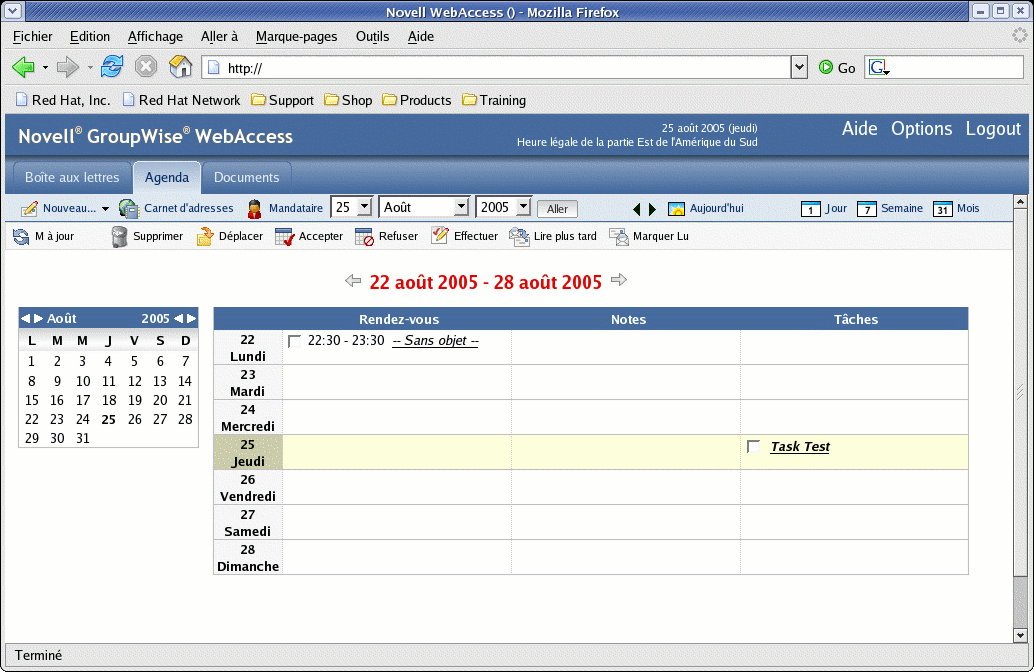Screen dimensions: 1034x672
Task: Open the Edition menu
Action: (x=90, y=36)
